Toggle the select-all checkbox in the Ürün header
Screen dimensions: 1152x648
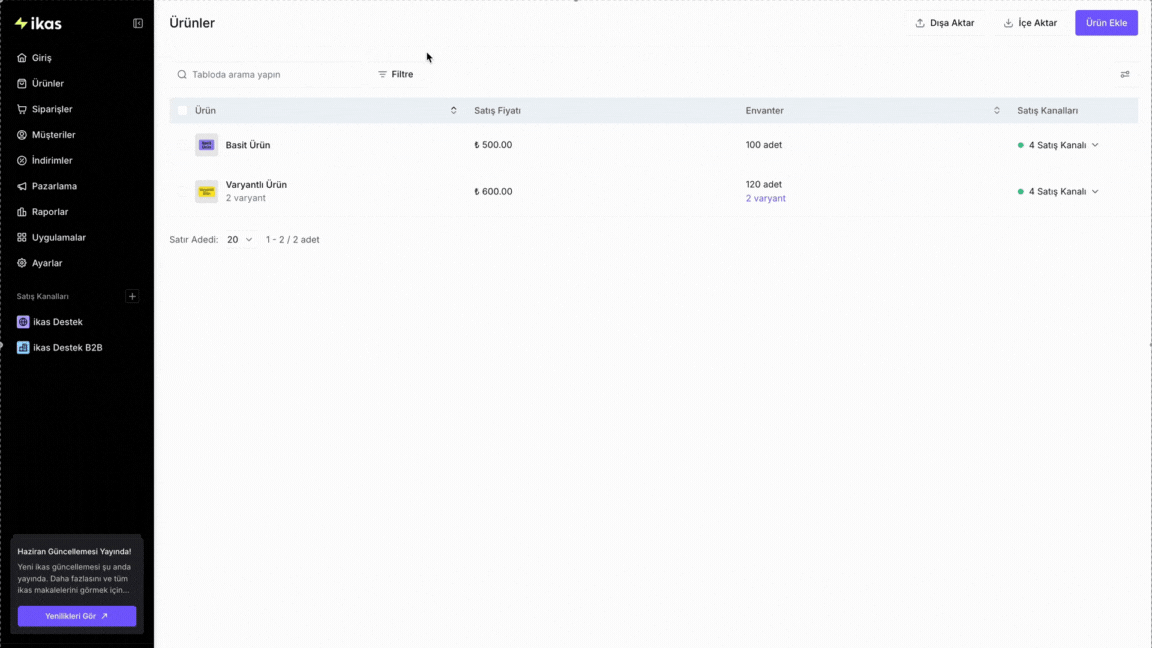182,110
